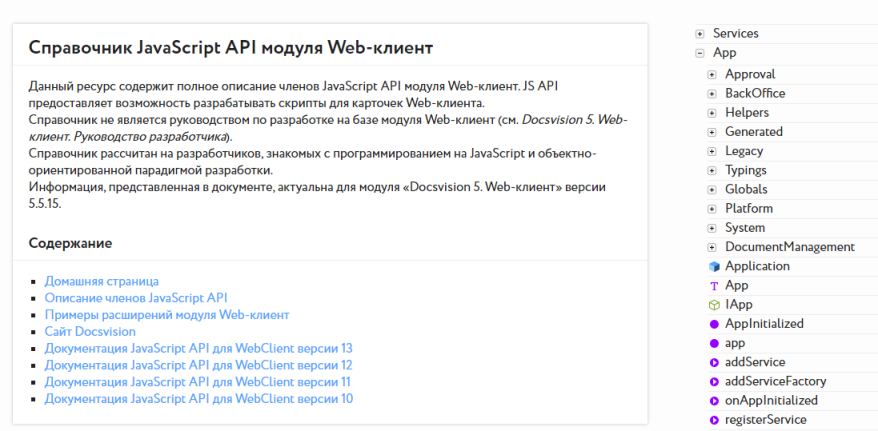Select the Services tree label

coord(736,34)
